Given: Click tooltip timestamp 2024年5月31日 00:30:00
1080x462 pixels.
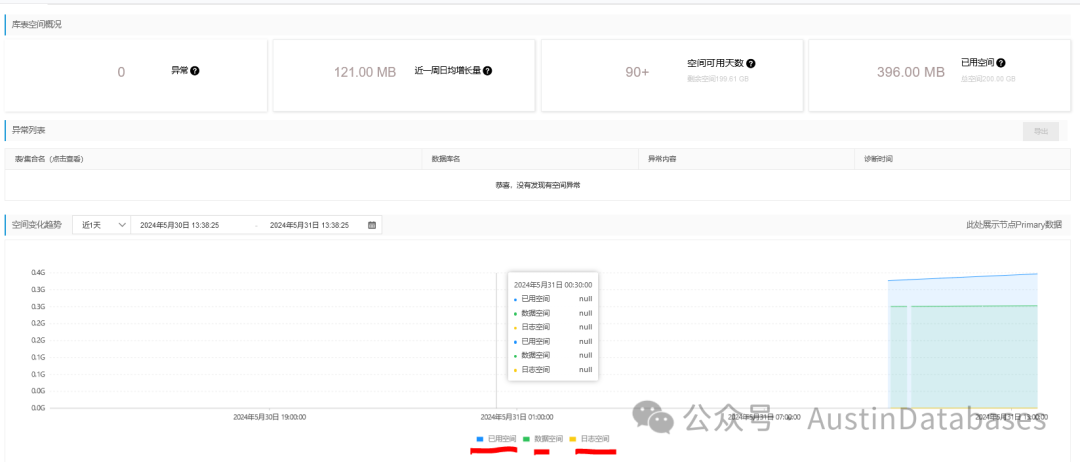Looking at the screenshot, I should [553, 284].
